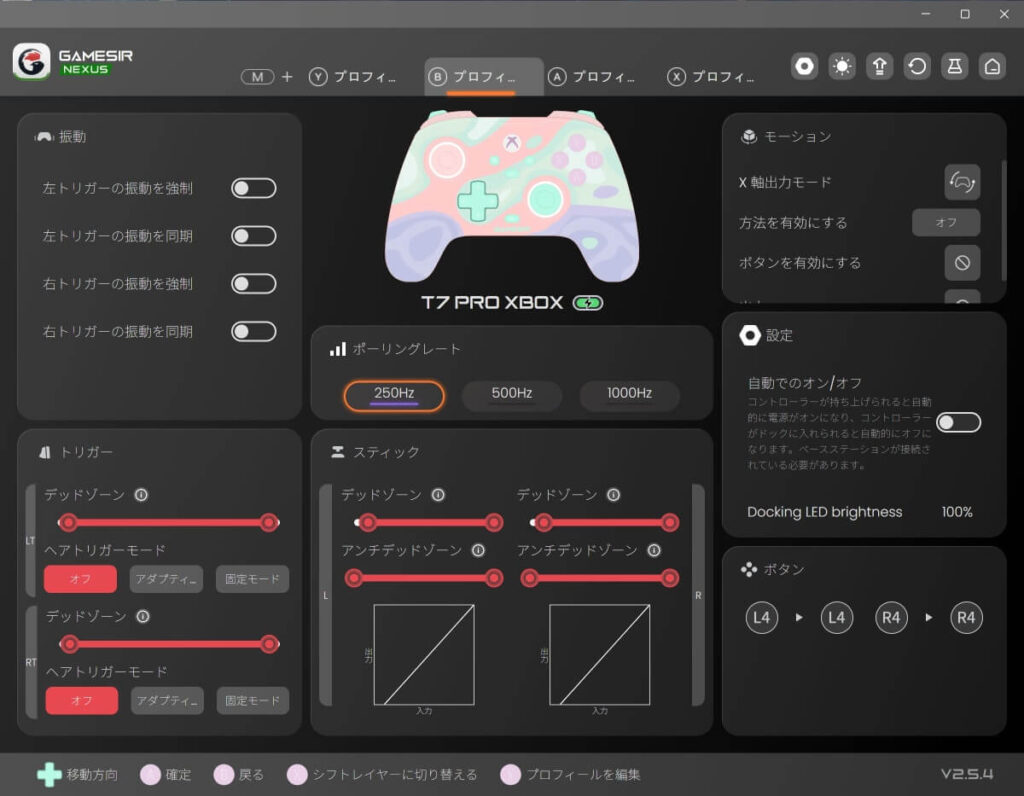Switch to the Y profile tab
The width and height of the screenshot is (1024, 796).
(353, 77)
